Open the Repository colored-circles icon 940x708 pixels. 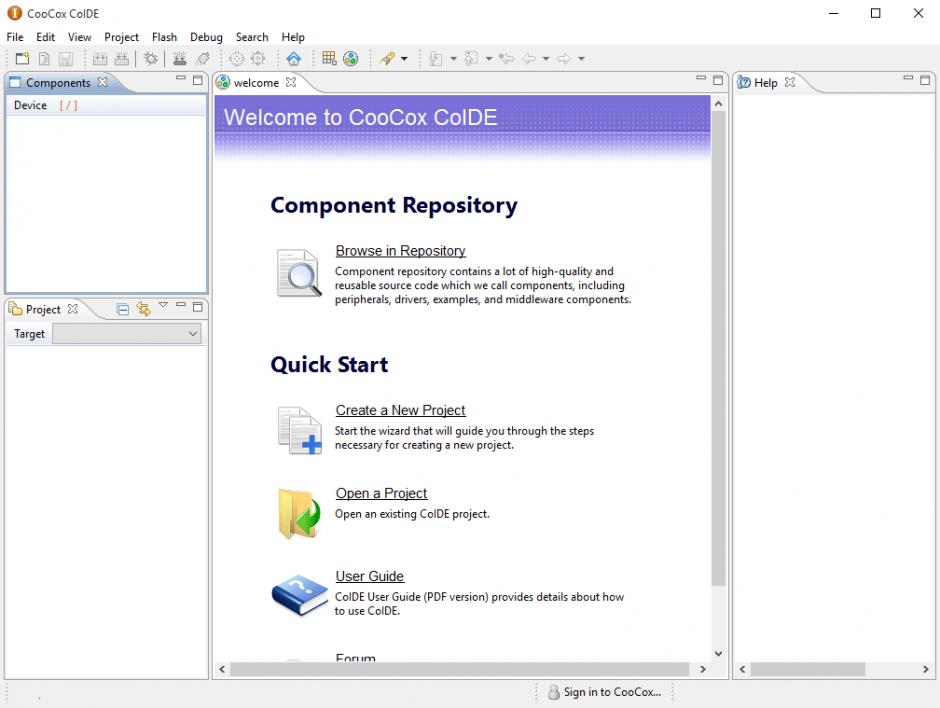point(351,59)
